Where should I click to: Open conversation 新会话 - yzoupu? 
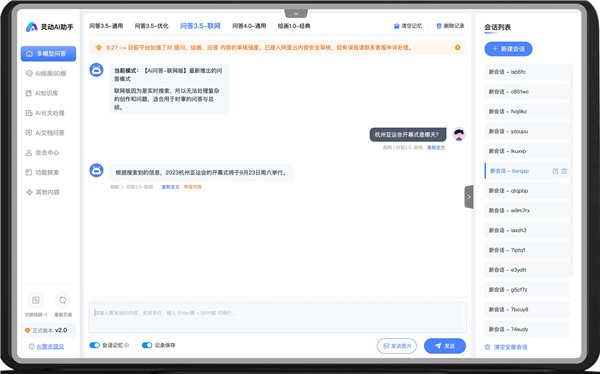(527, 131)
